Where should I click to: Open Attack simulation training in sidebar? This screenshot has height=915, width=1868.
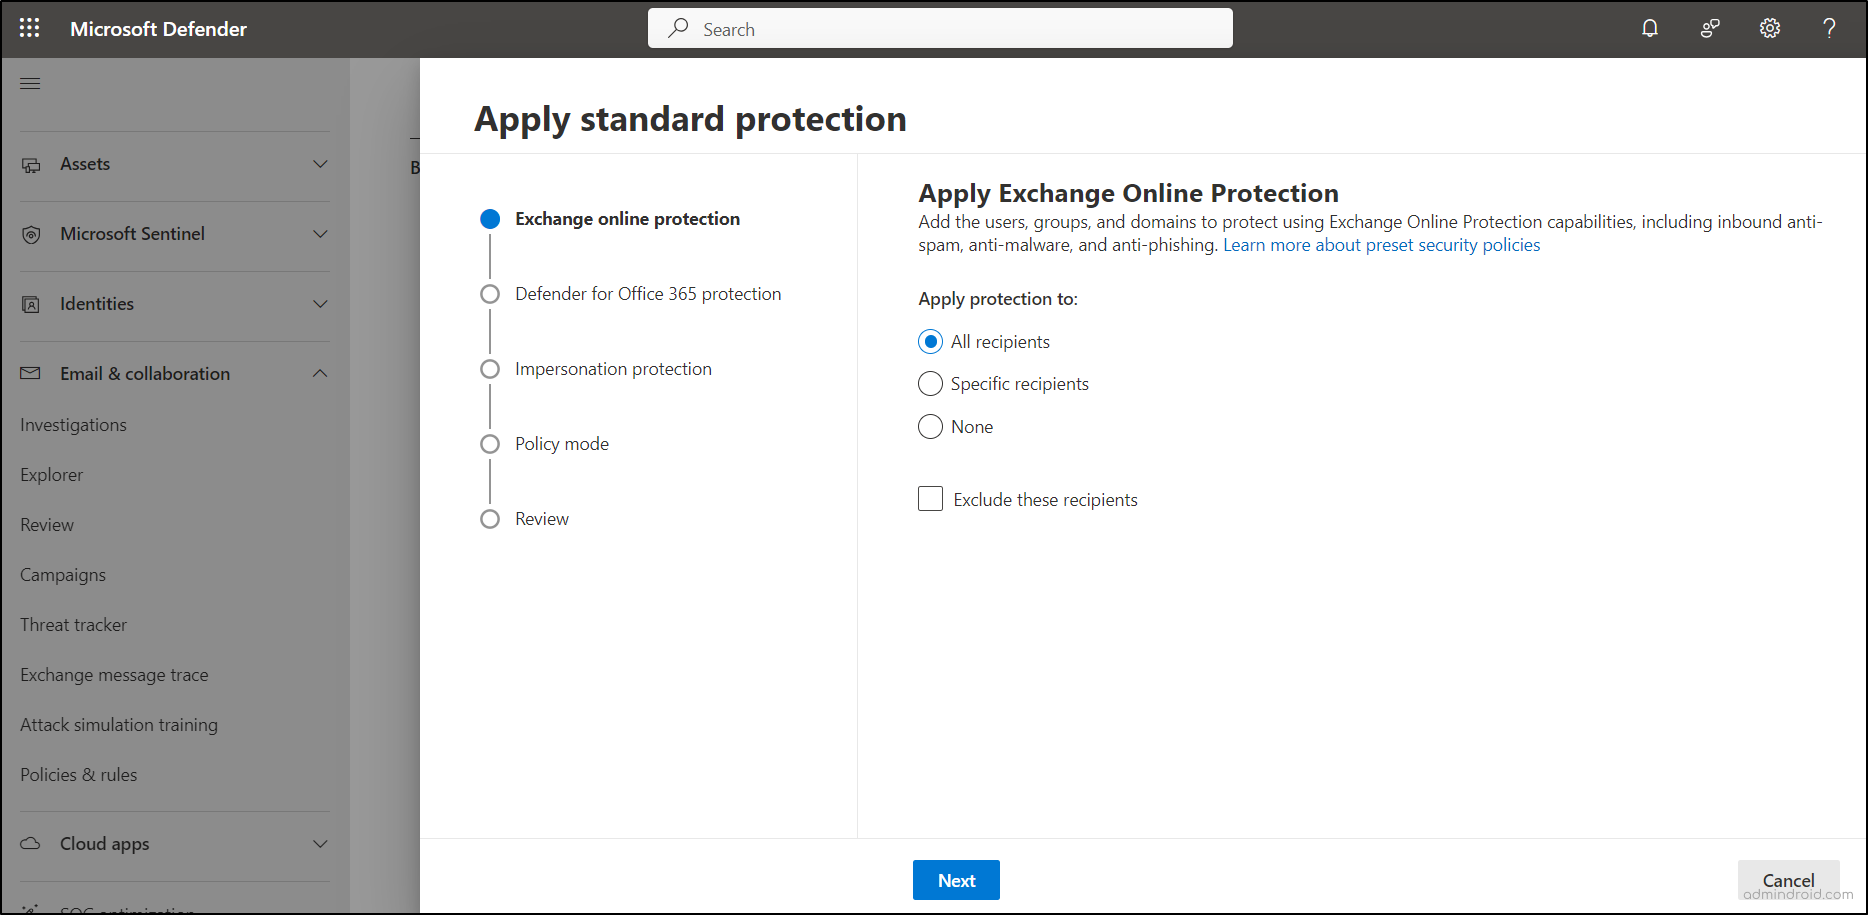click(119, 725)
